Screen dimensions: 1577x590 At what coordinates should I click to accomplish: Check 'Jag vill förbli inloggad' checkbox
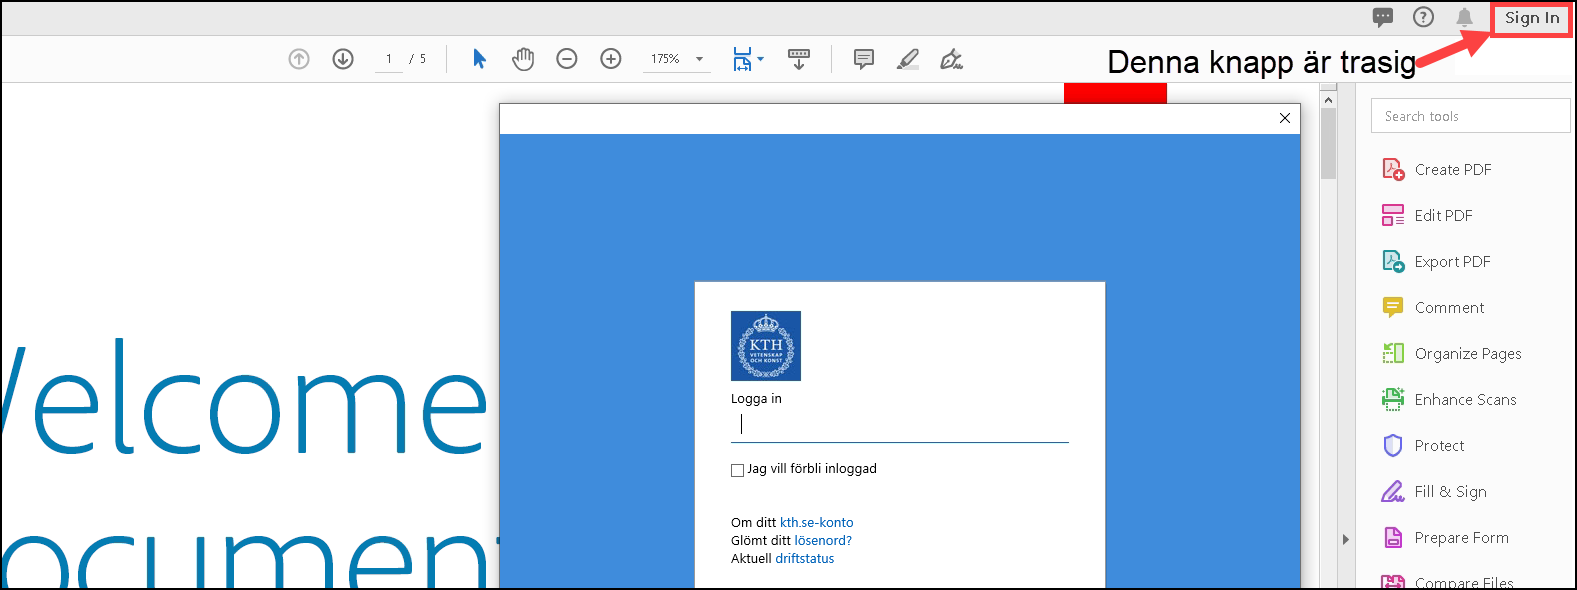click(738, 470)
